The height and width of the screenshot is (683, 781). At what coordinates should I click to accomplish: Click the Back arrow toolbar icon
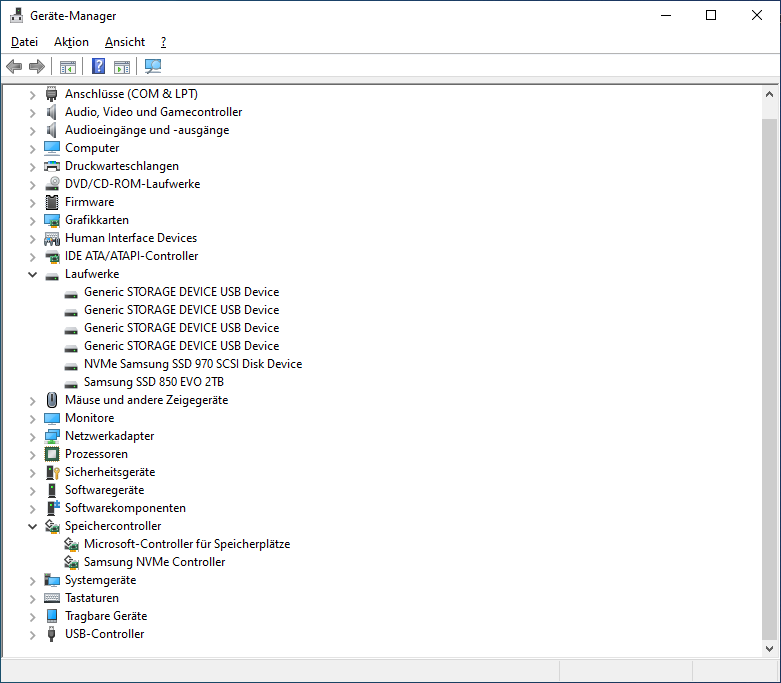[14, 66]
